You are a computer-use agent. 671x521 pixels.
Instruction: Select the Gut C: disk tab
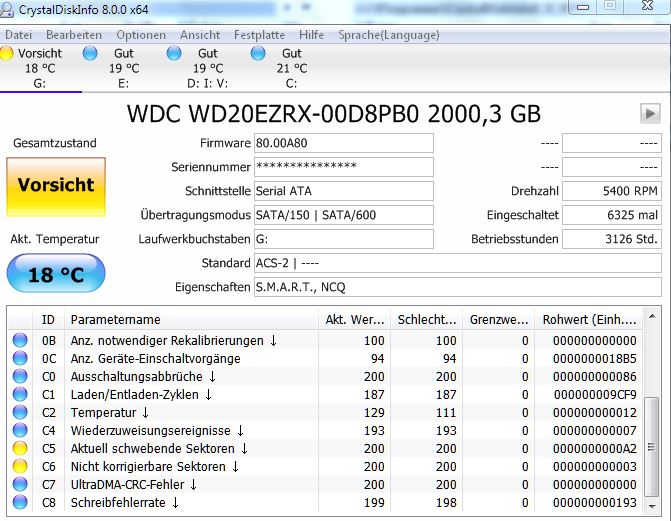[292, 68]
